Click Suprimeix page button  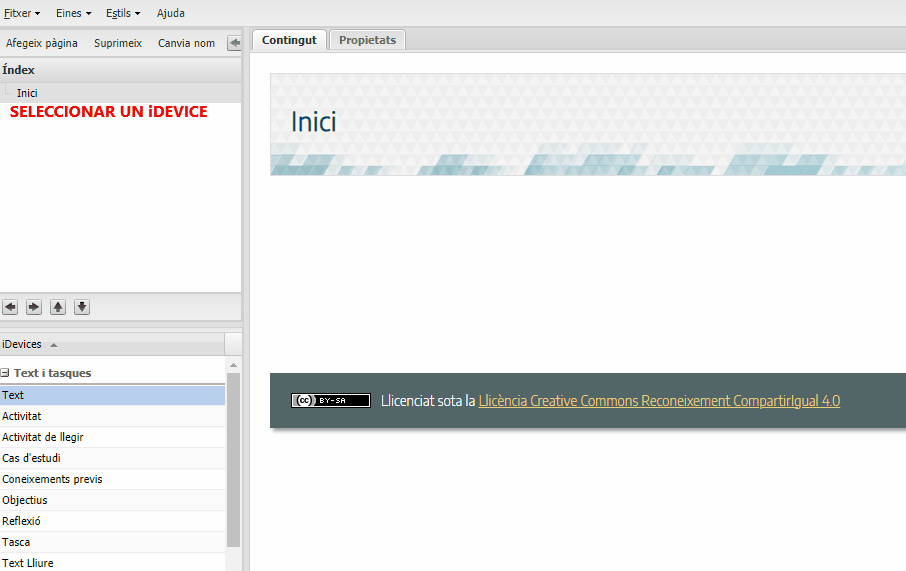point(118,43)
